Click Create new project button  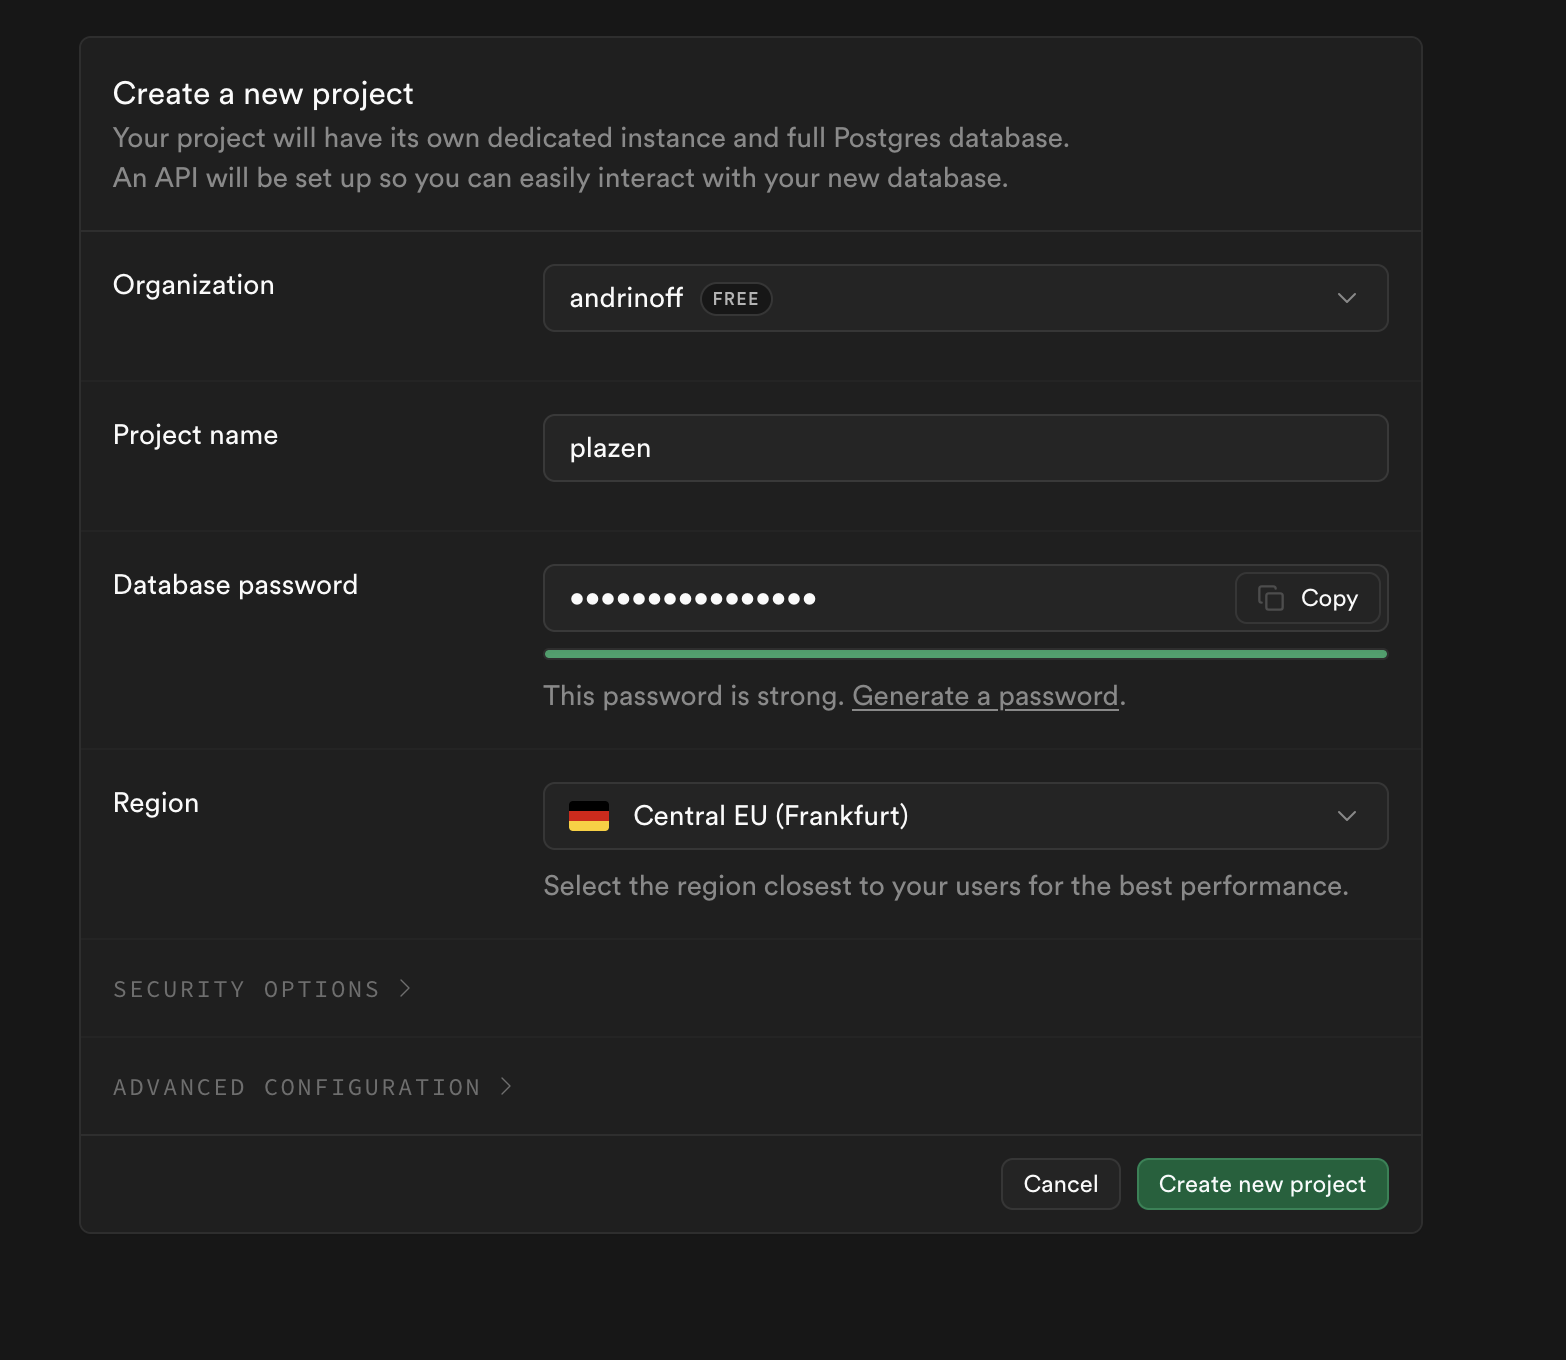1262,1184
